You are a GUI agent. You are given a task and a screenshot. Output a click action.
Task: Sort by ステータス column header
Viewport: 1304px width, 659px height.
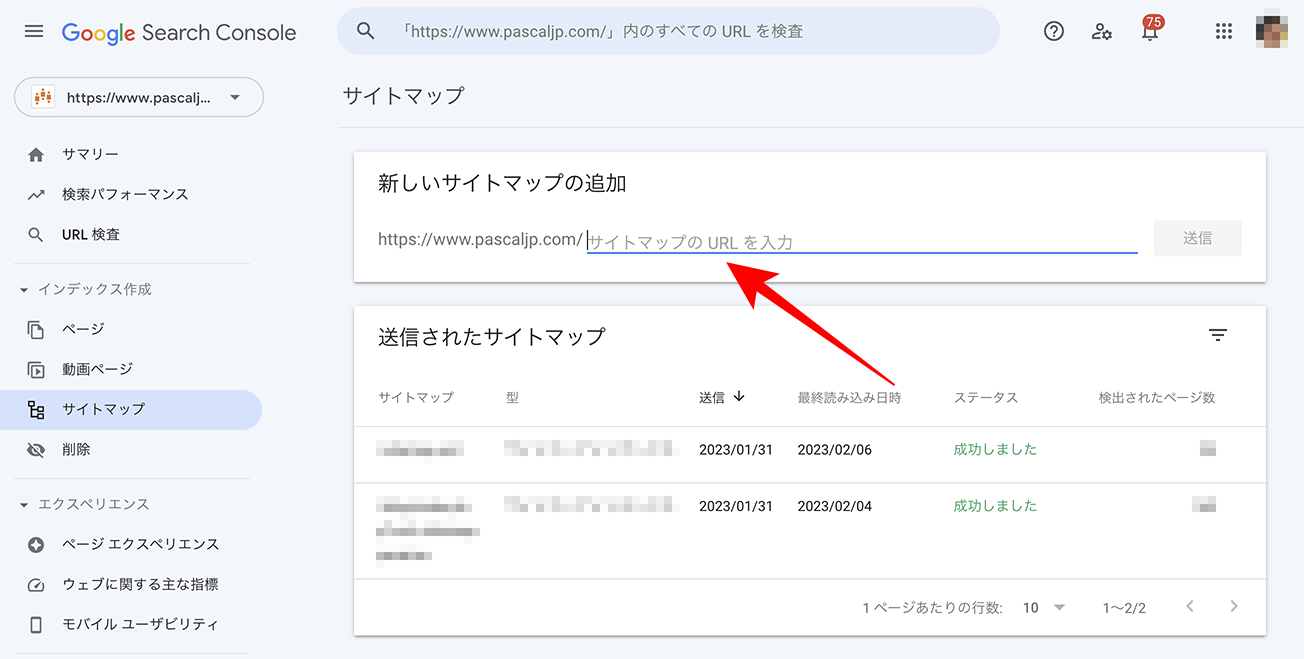(x=986, y=397)
